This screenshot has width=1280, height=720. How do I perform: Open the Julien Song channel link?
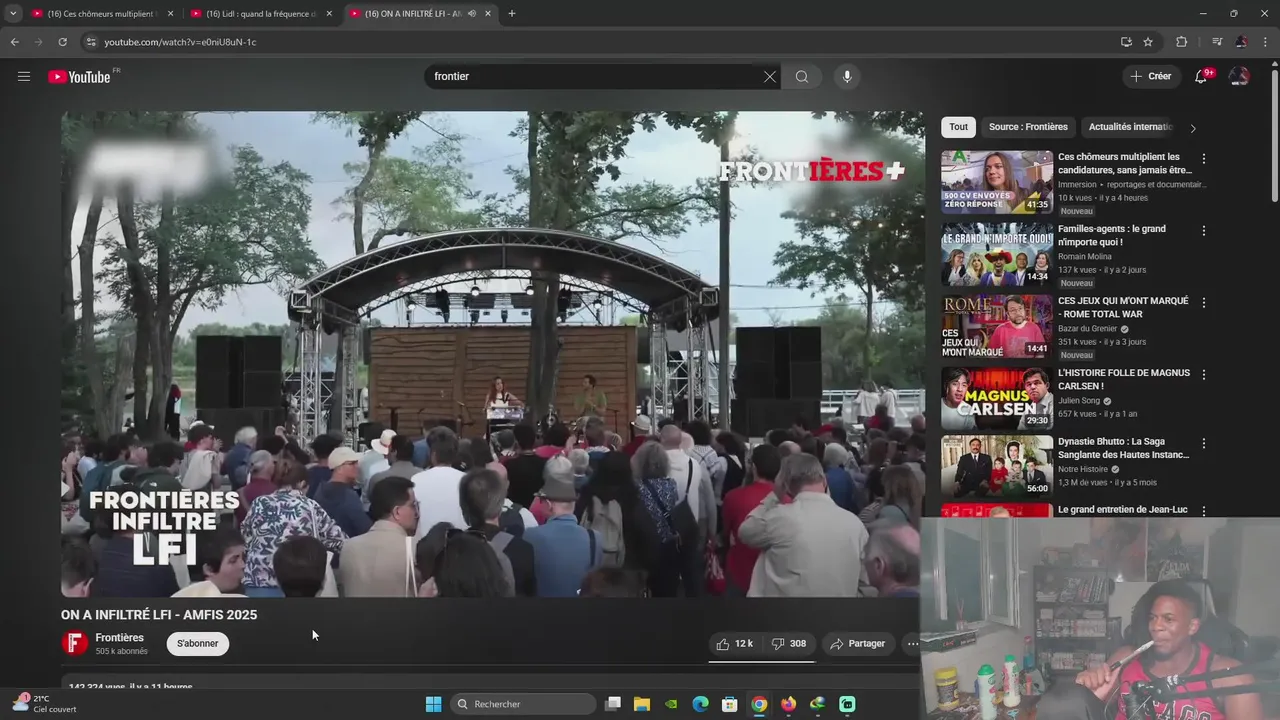pos(1079,401)
